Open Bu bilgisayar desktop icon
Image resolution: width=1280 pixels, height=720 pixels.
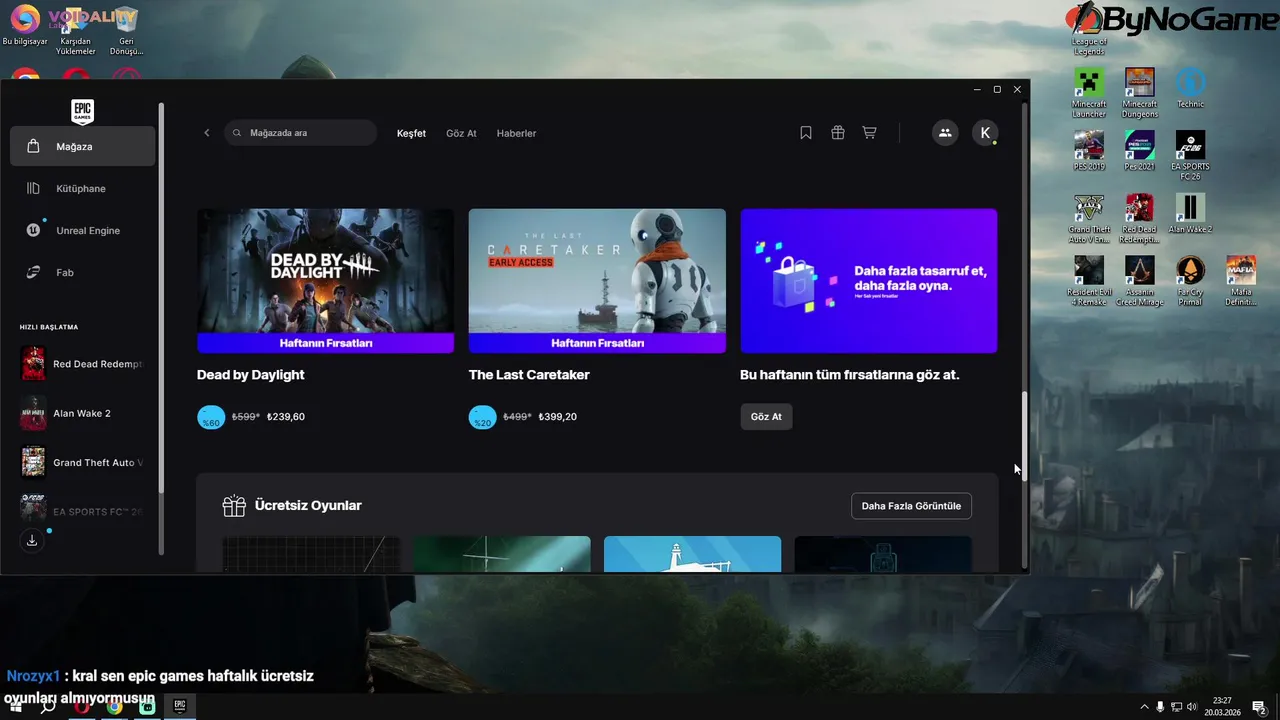pos(25,26)
